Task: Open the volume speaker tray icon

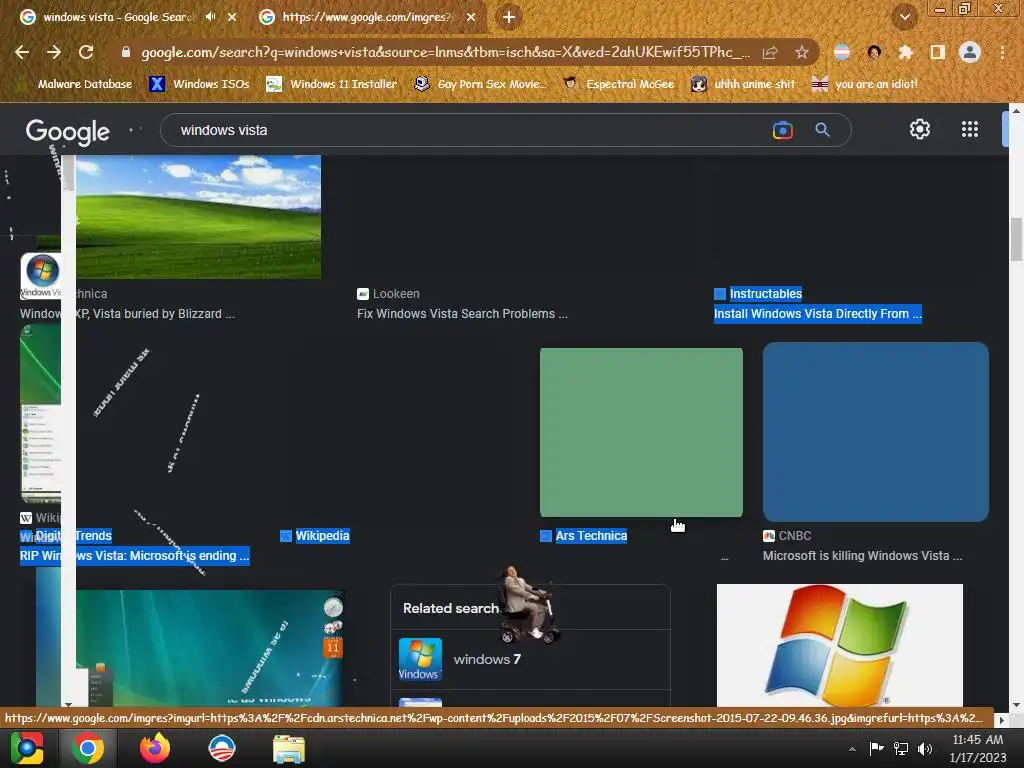Action: [x=925, y=748]
